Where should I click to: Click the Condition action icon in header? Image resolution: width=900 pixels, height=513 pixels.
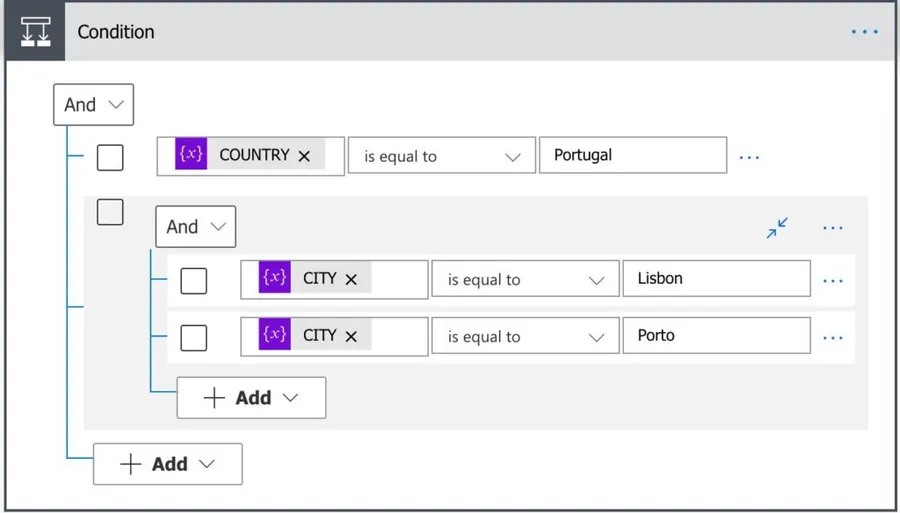coord(35,32)
